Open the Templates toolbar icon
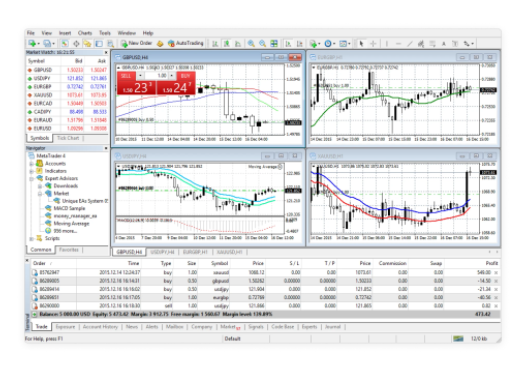The image size is (522, 379). coord(343,43)
